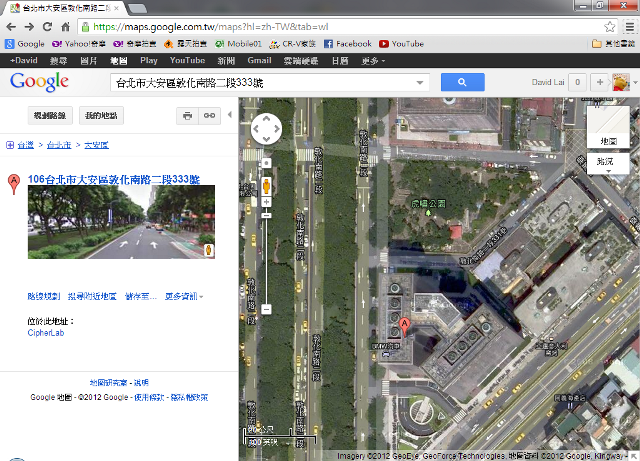Go back with the browser back arrow
640x461 pixels.
click(11, 27)
